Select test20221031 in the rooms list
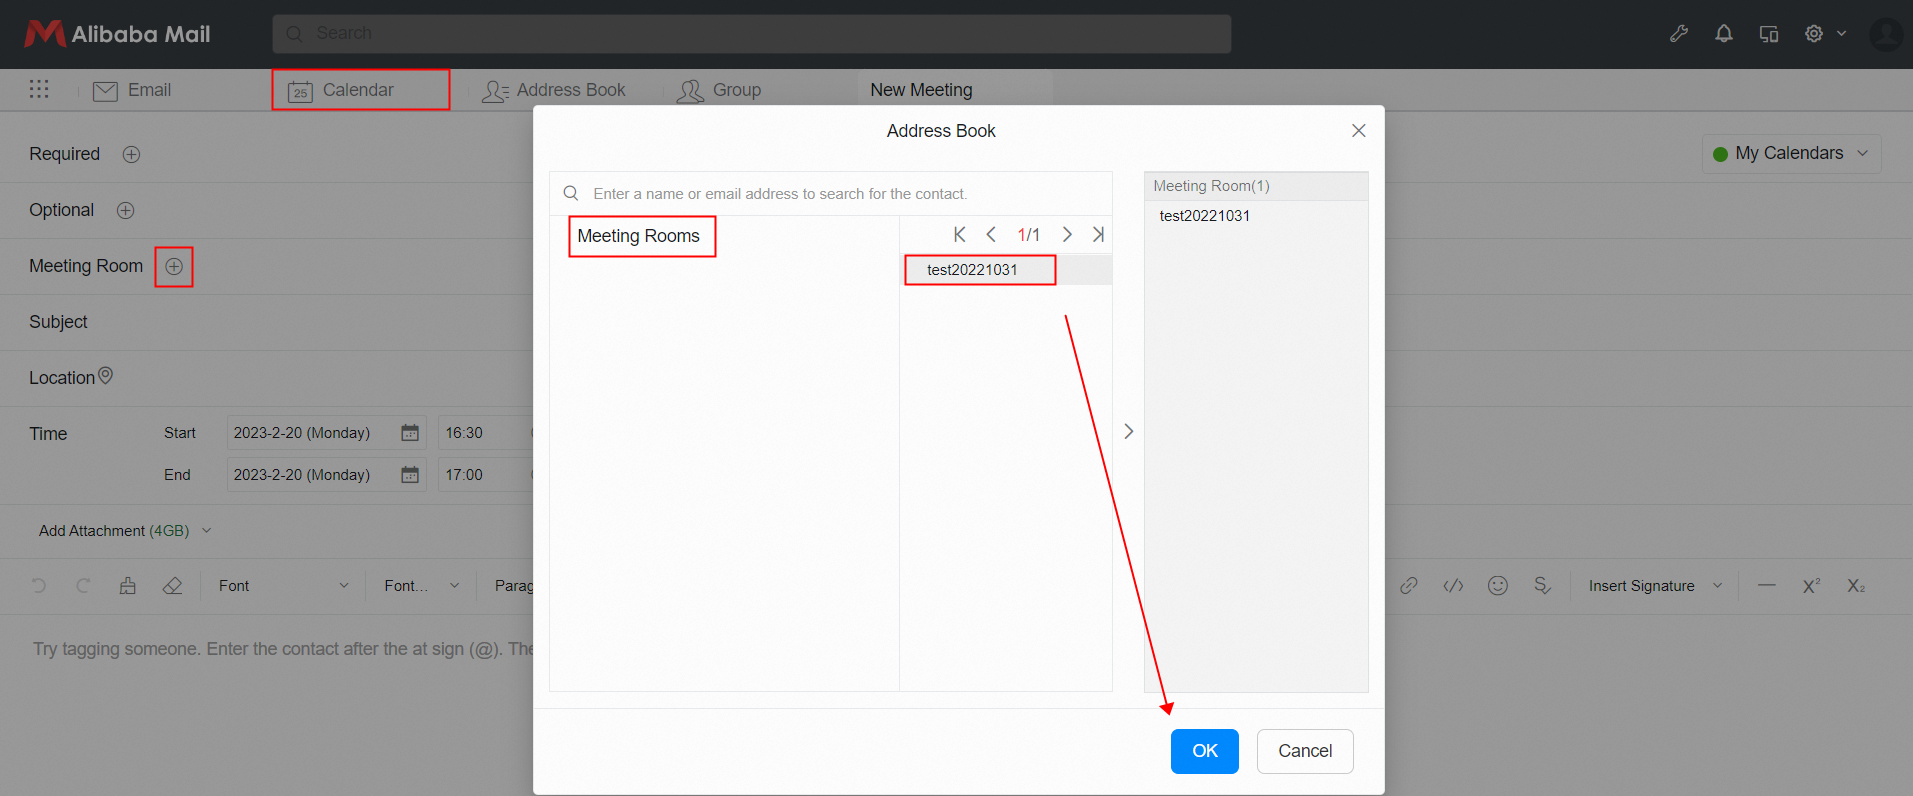 pos(1006,270)
